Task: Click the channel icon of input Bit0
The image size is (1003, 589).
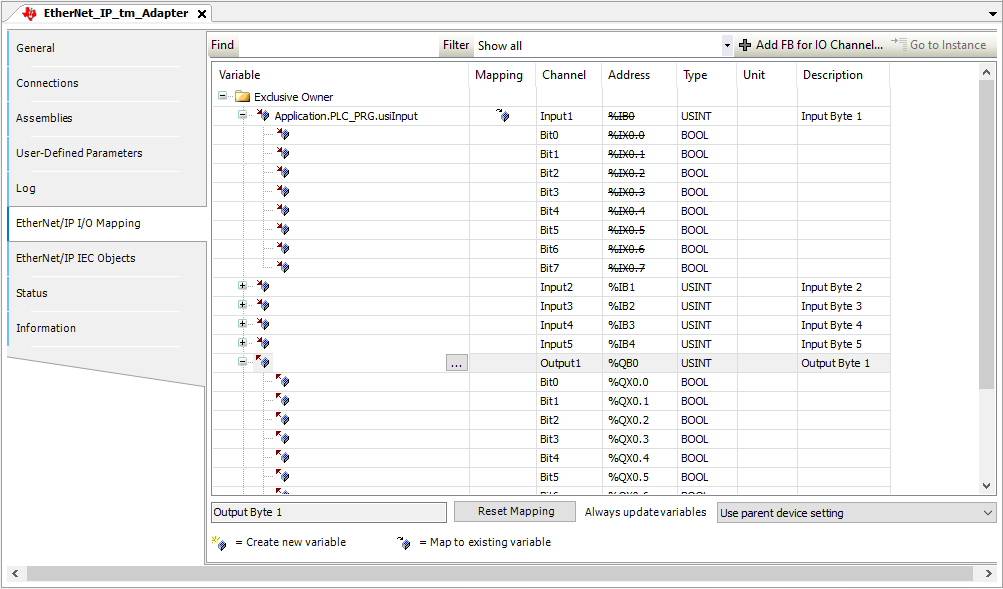Action: click(x=282, y=135)
